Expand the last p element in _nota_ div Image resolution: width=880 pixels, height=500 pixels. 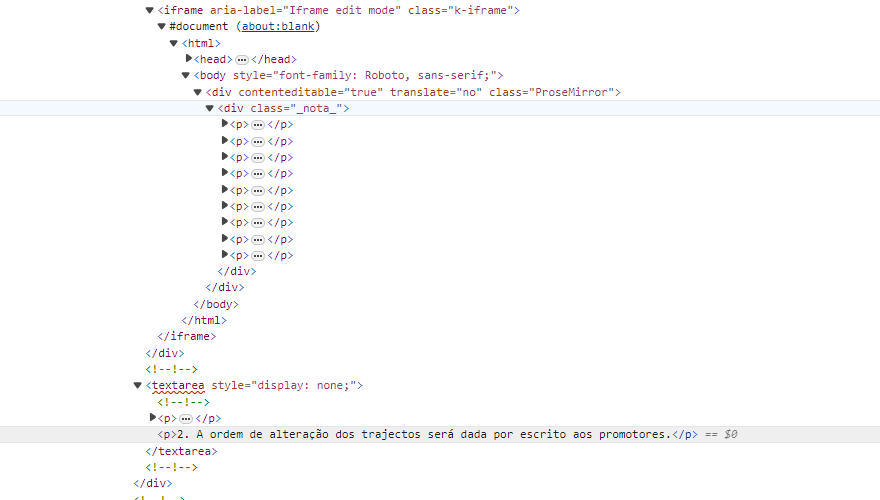click(225, 255)
